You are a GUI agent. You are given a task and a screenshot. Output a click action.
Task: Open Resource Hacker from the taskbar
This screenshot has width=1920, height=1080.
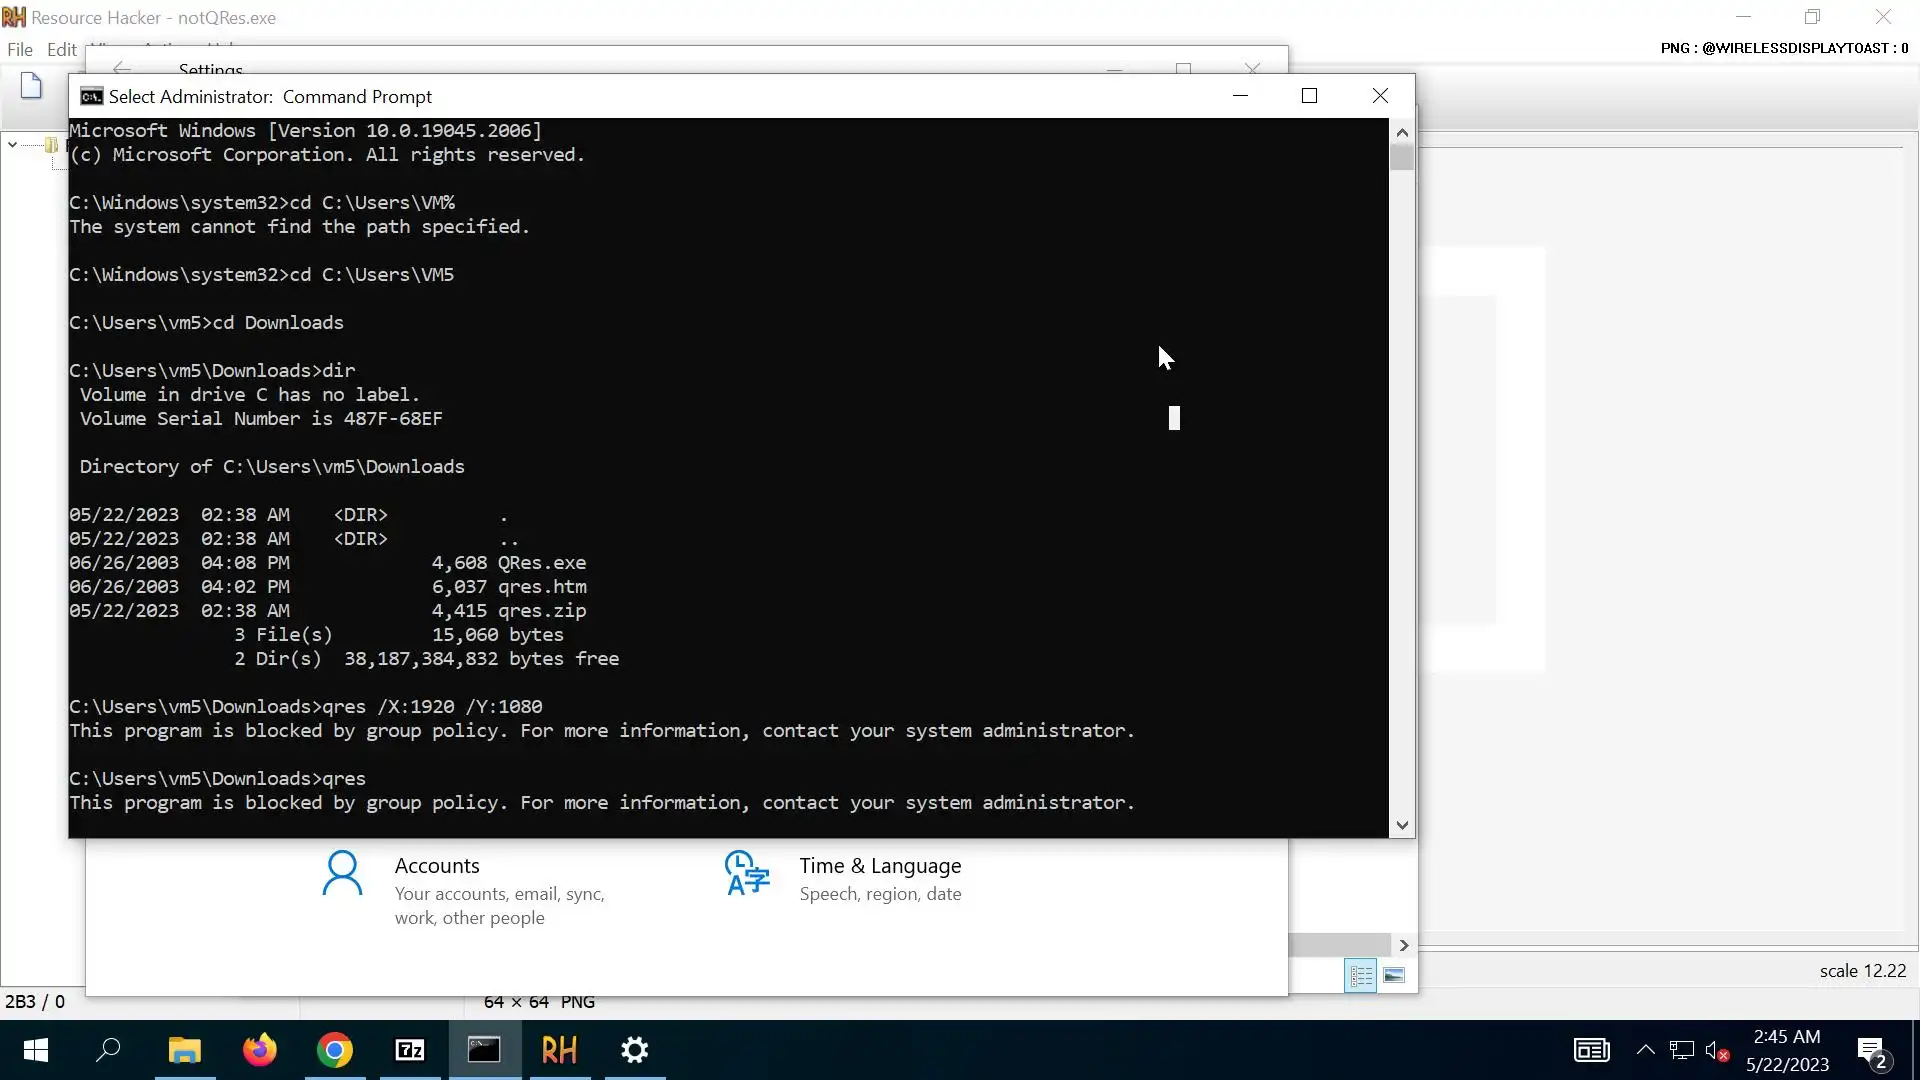pyautogui.click(x=559, y=1050)
